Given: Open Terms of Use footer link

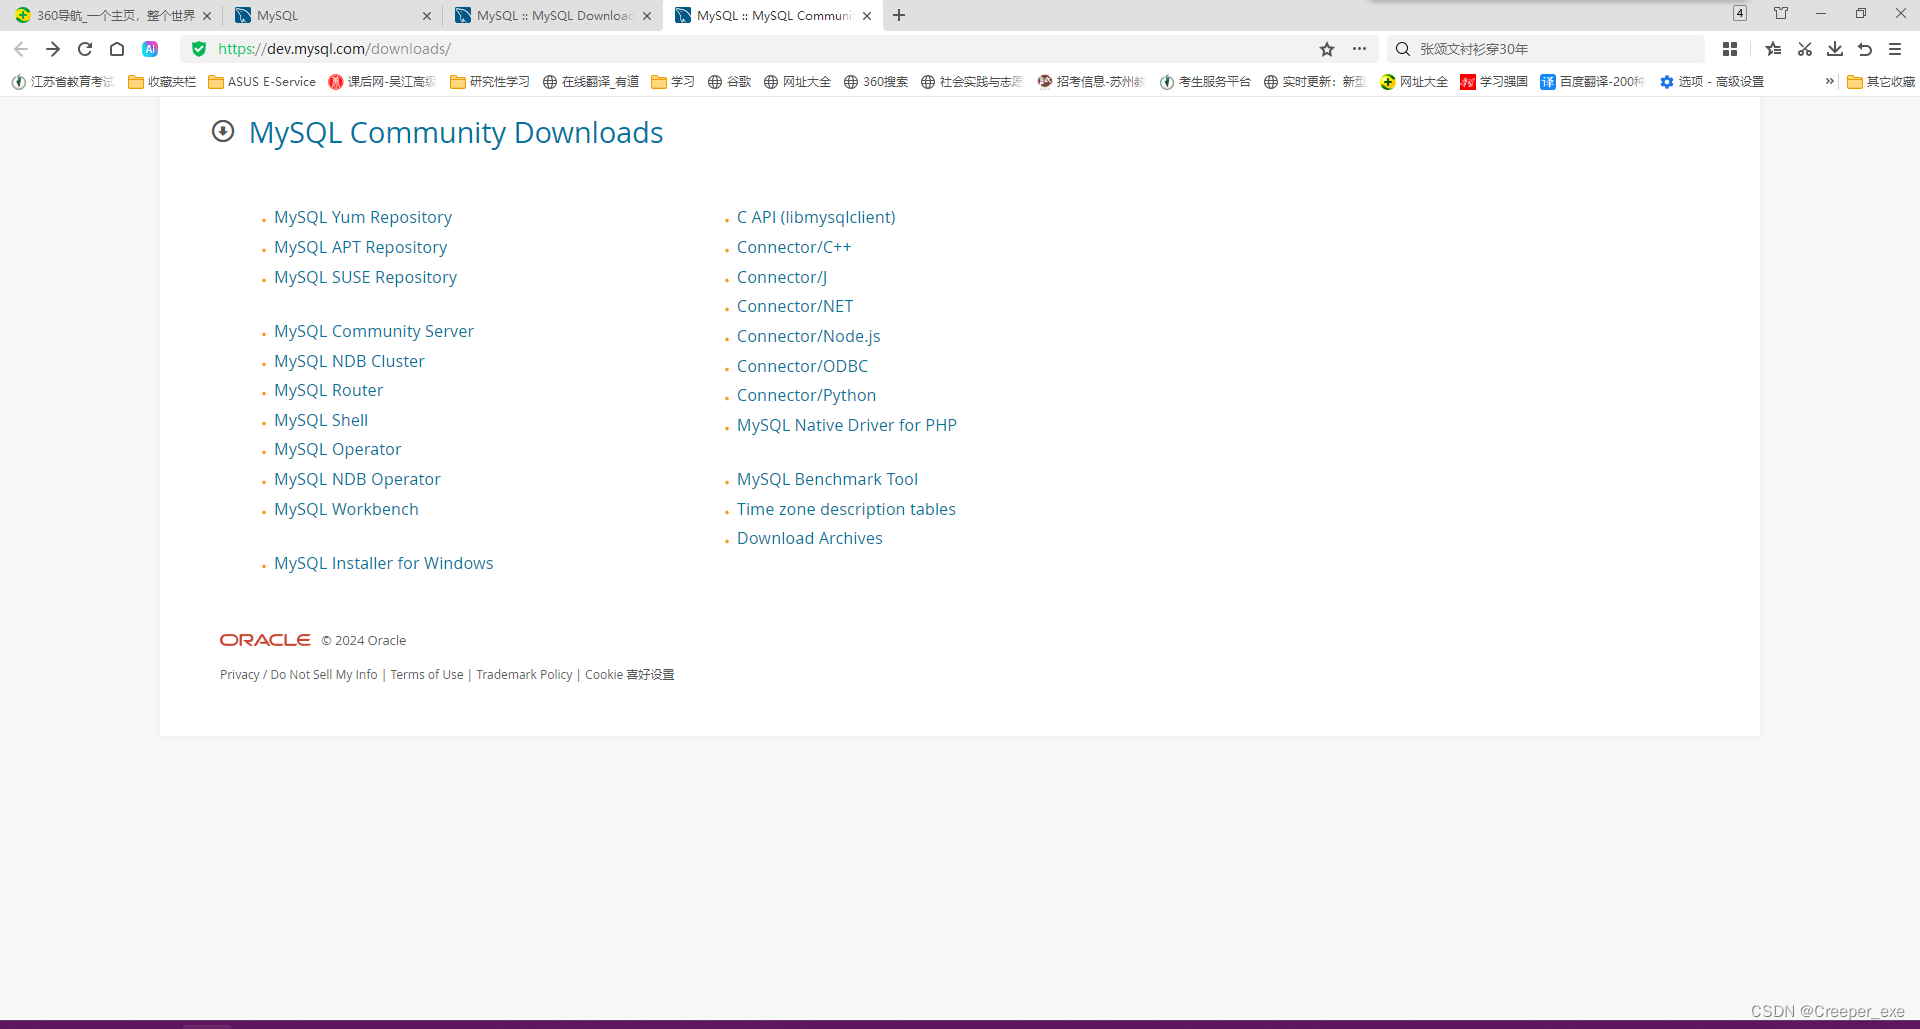Looking at the screenshot, I should [427, 675].
